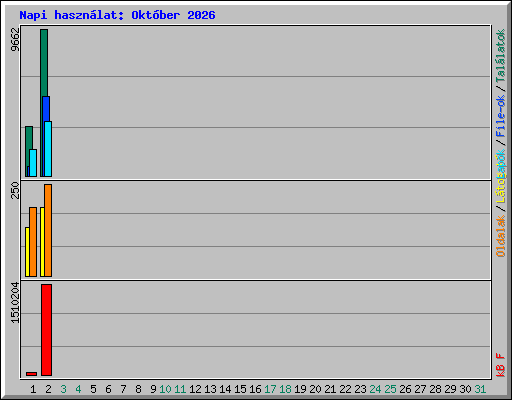The image size is (512, 400).
Task: Click green day 3 on the x-axis
Action: (64, 389)
